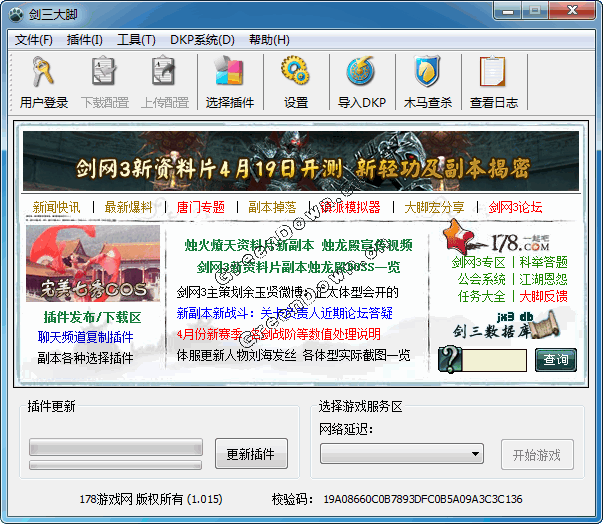Open 插件发布/下载区 link
Viewport: 603px width, 524px height.
click(x=92, y=317)
